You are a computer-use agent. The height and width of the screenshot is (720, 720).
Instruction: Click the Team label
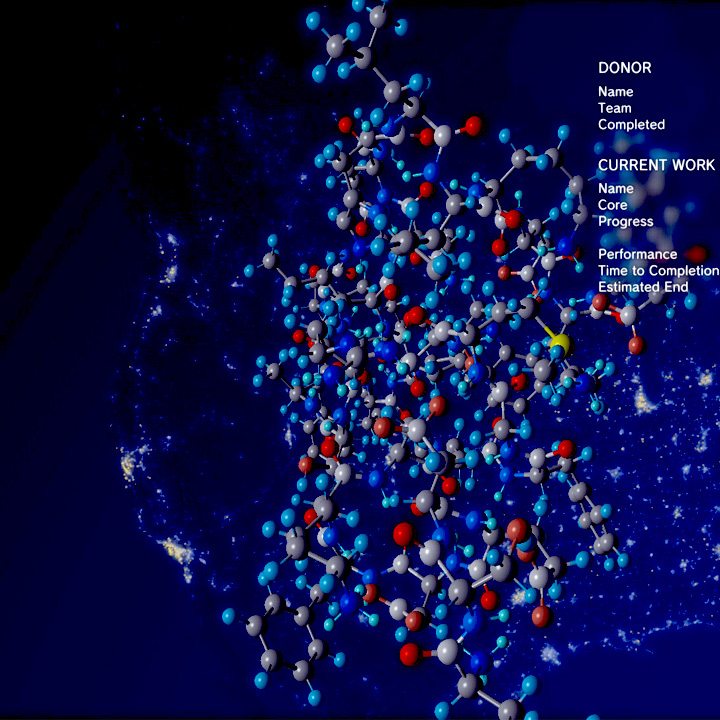point(614,108)
